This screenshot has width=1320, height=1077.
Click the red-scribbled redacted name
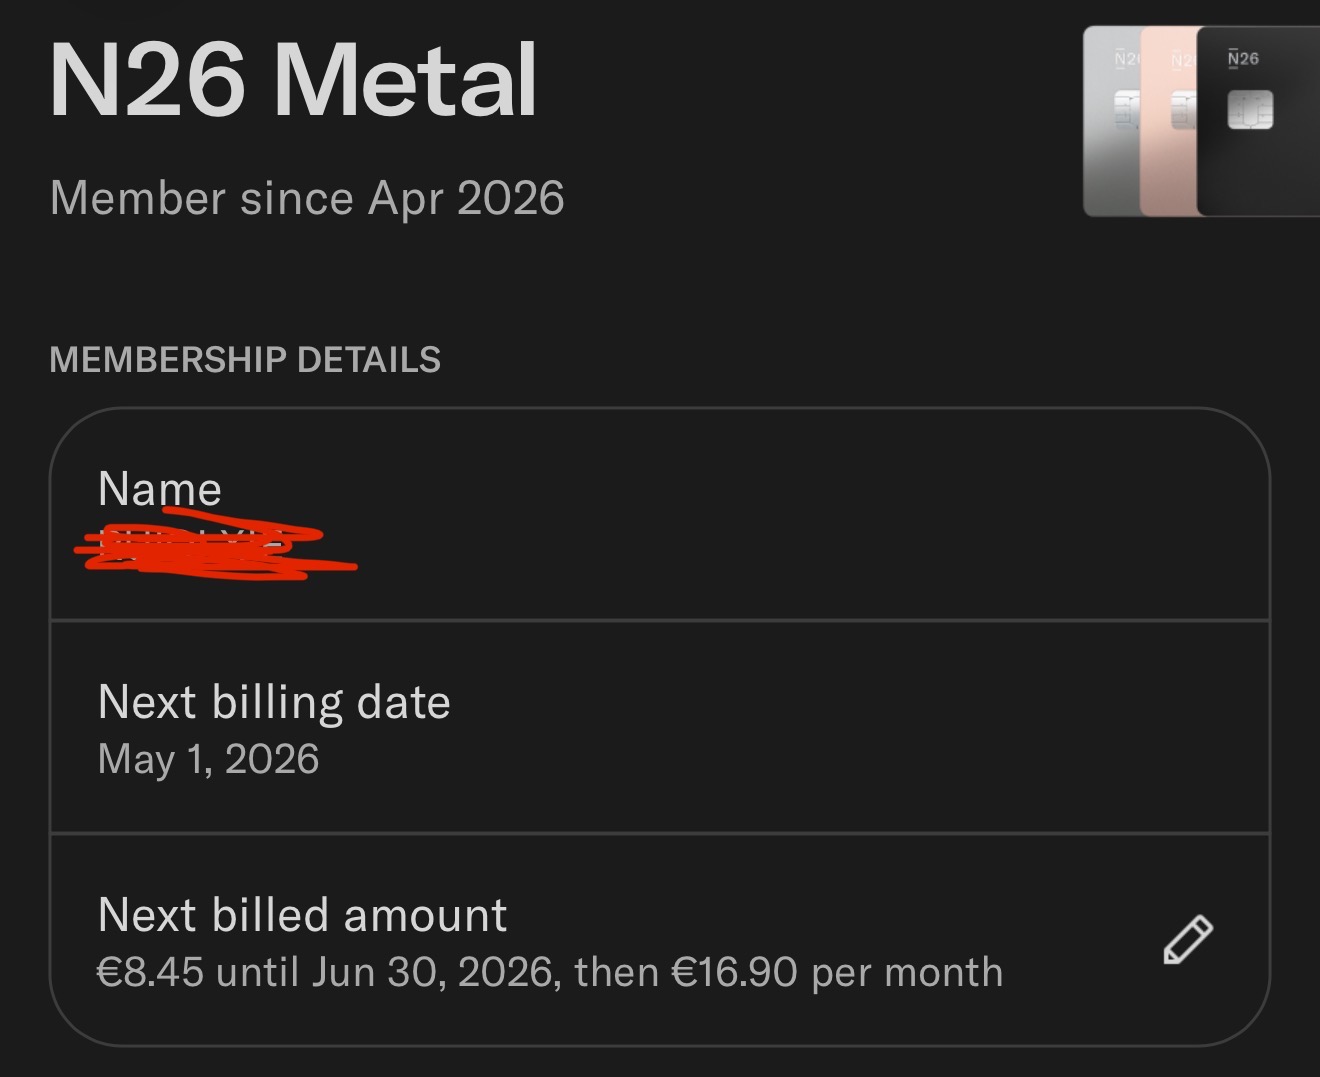pos(215,545)
